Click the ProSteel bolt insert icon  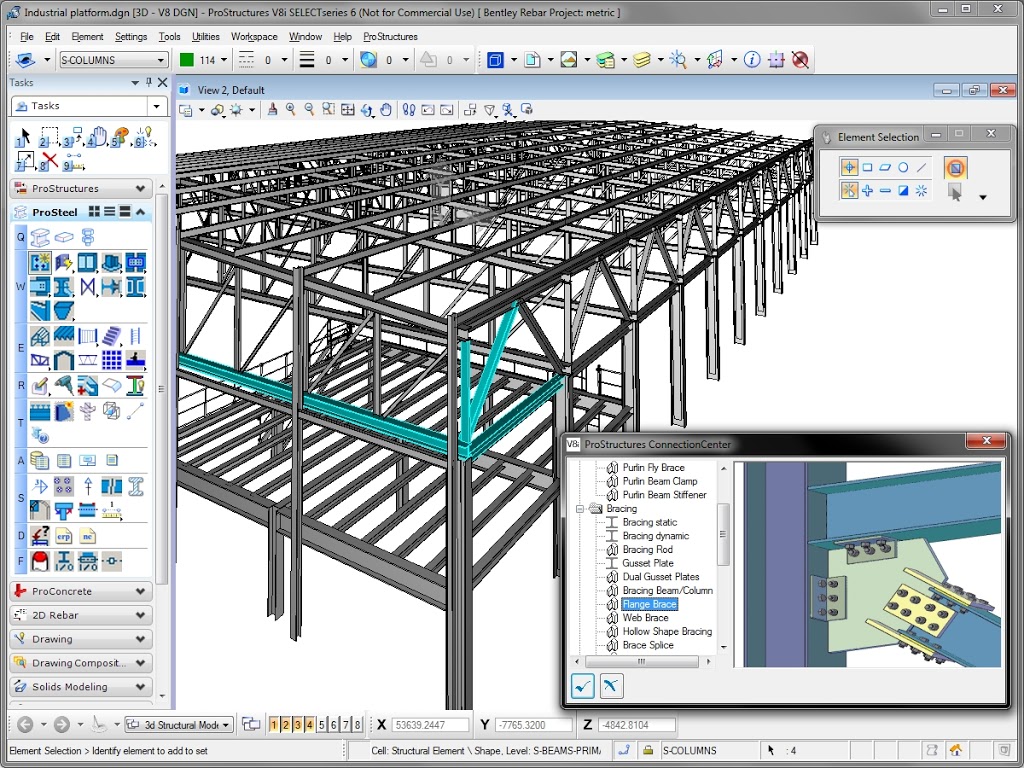[88, 236]
